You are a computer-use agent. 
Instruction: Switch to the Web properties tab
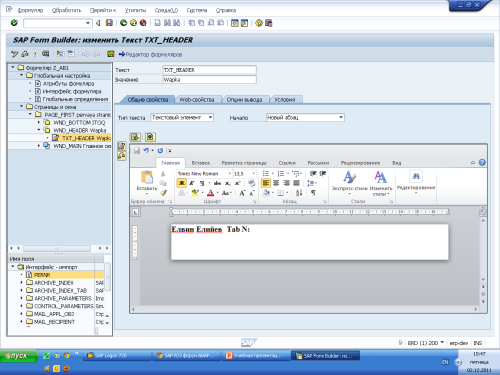point(197,100)
